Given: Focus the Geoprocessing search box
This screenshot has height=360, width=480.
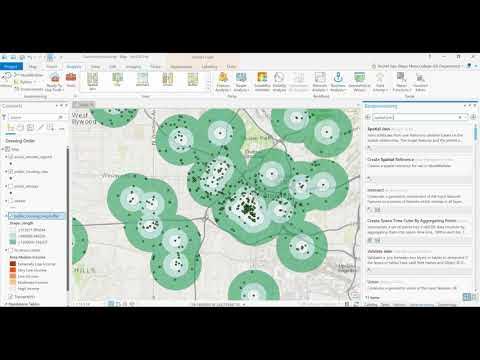Looking at the screenshot, I should [x=419, y=117].
